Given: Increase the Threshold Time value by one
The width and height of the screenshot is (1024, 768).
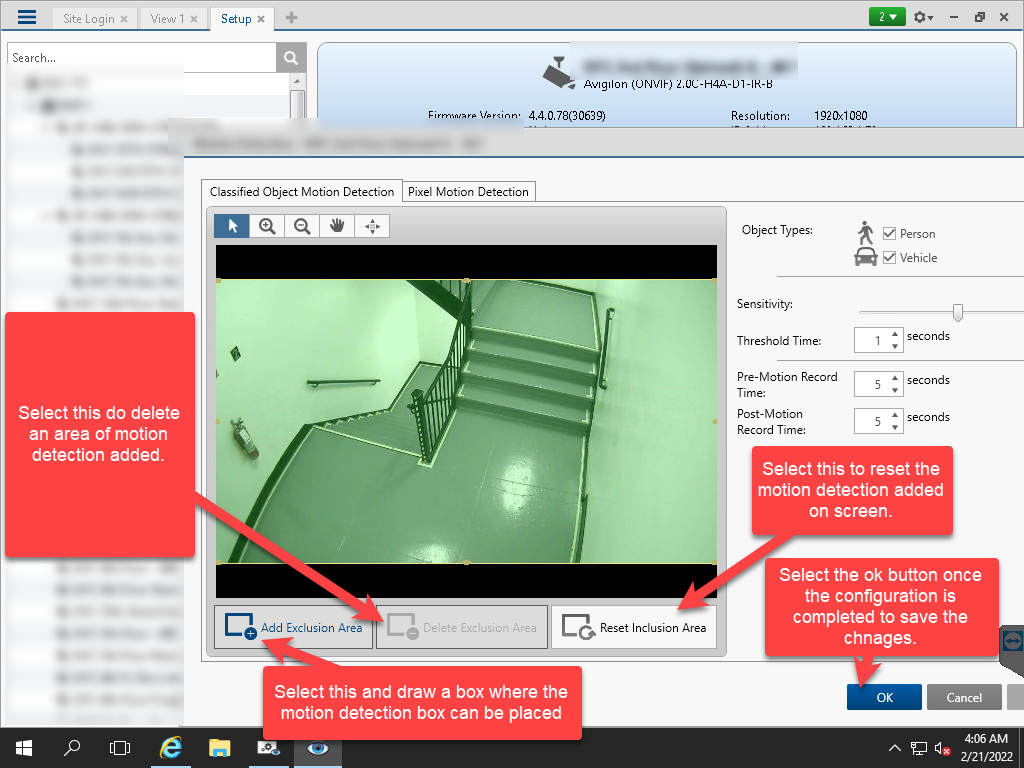Looking at the screenshot, I should tap(895, 335).
